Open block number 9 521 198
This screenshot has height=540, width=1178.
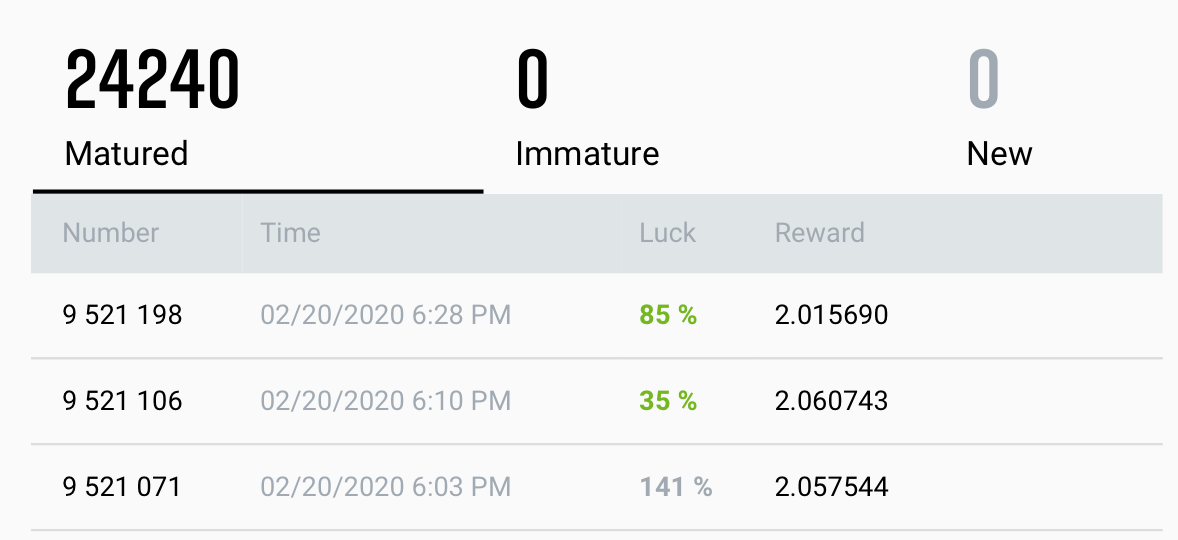click(x=122, y=316)
